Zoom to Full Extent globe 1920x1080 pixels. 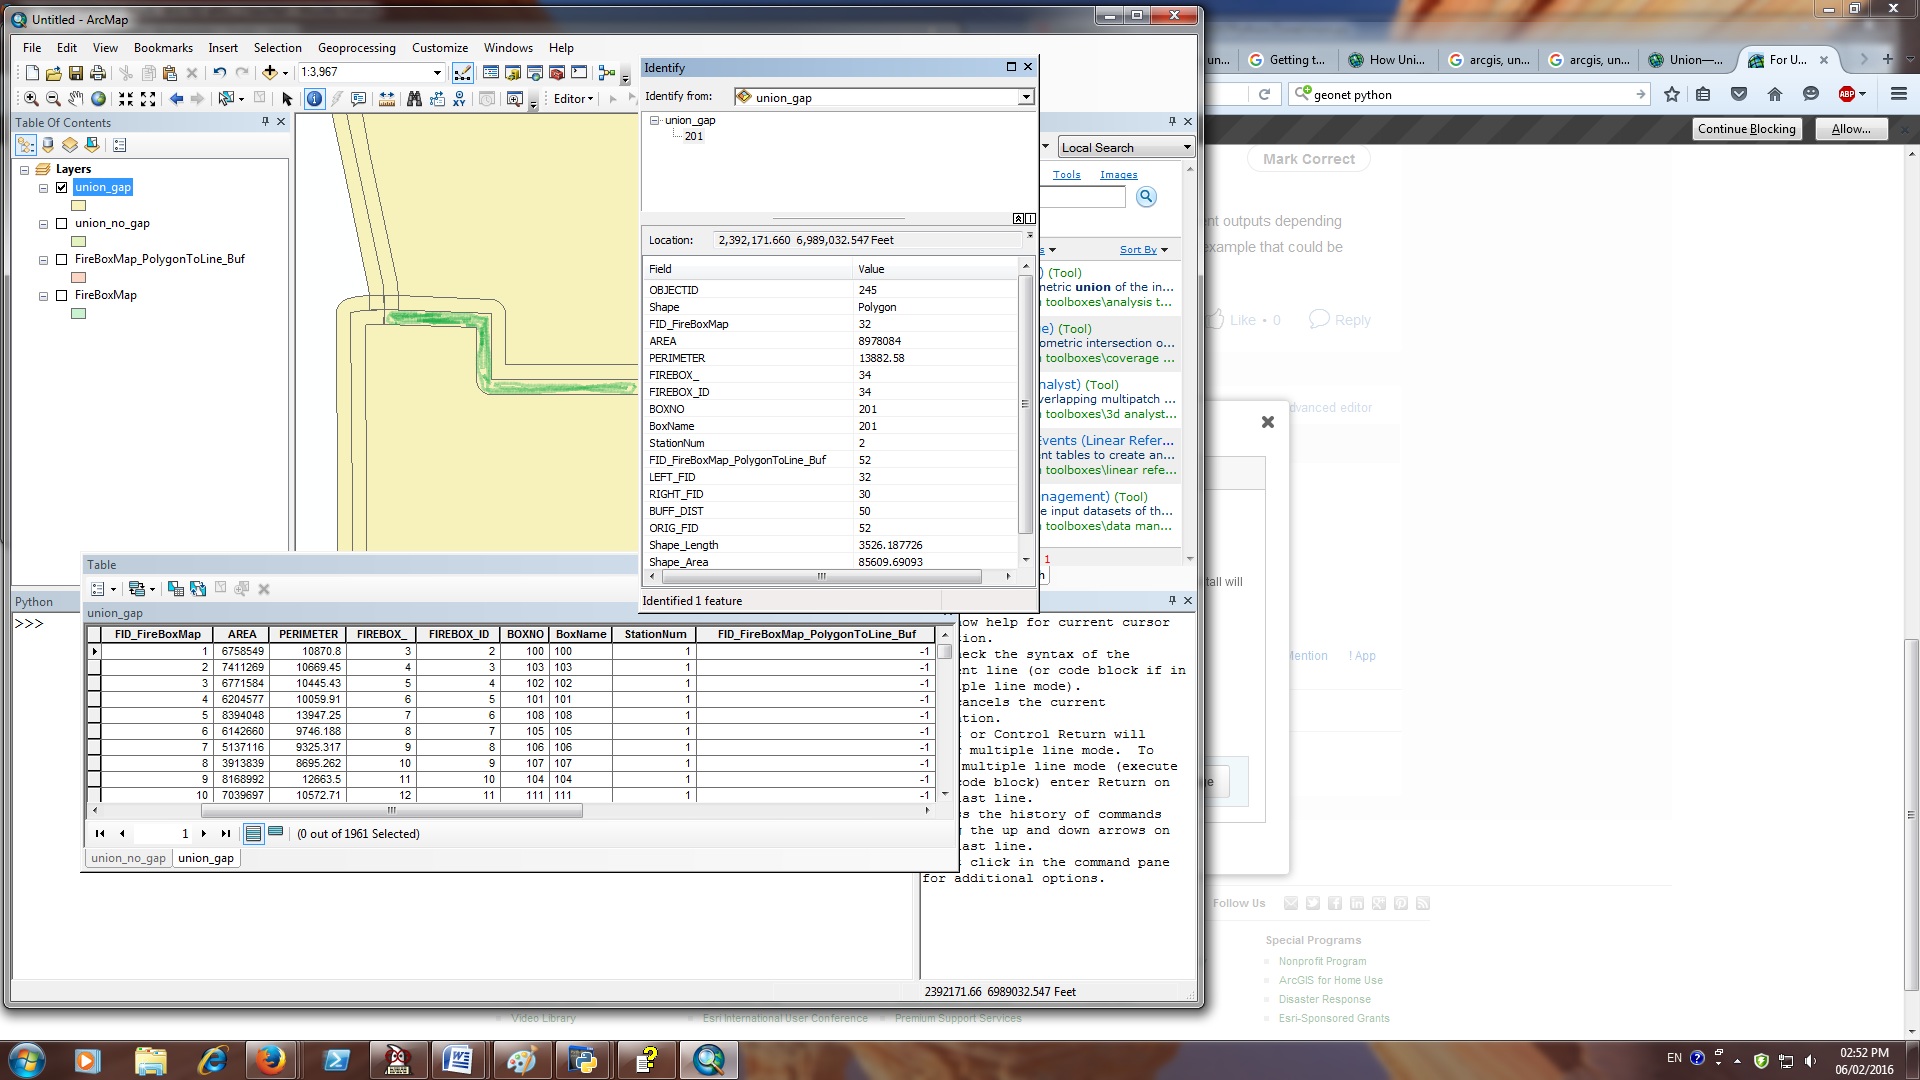pyautogui.click(x=98, y=99)
